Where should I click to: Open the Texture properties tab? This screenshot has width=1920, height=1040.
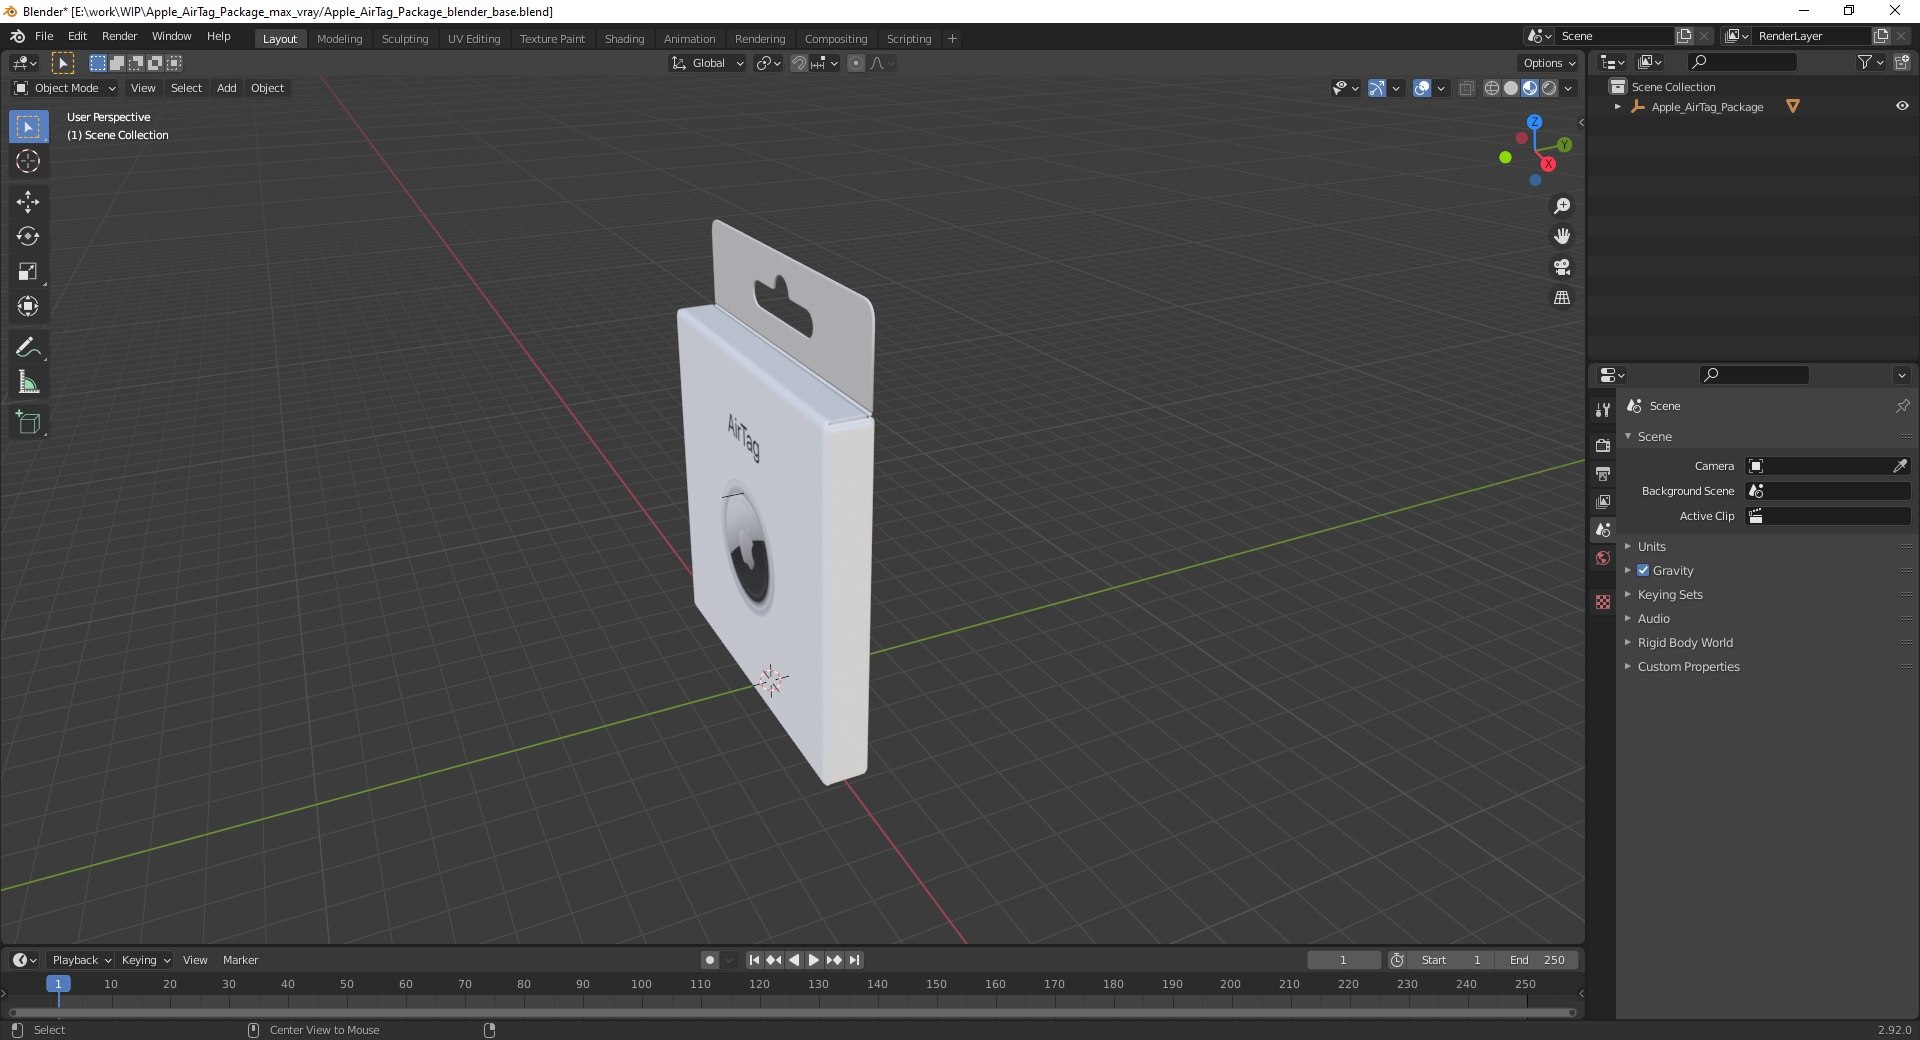click(1603, 602)
